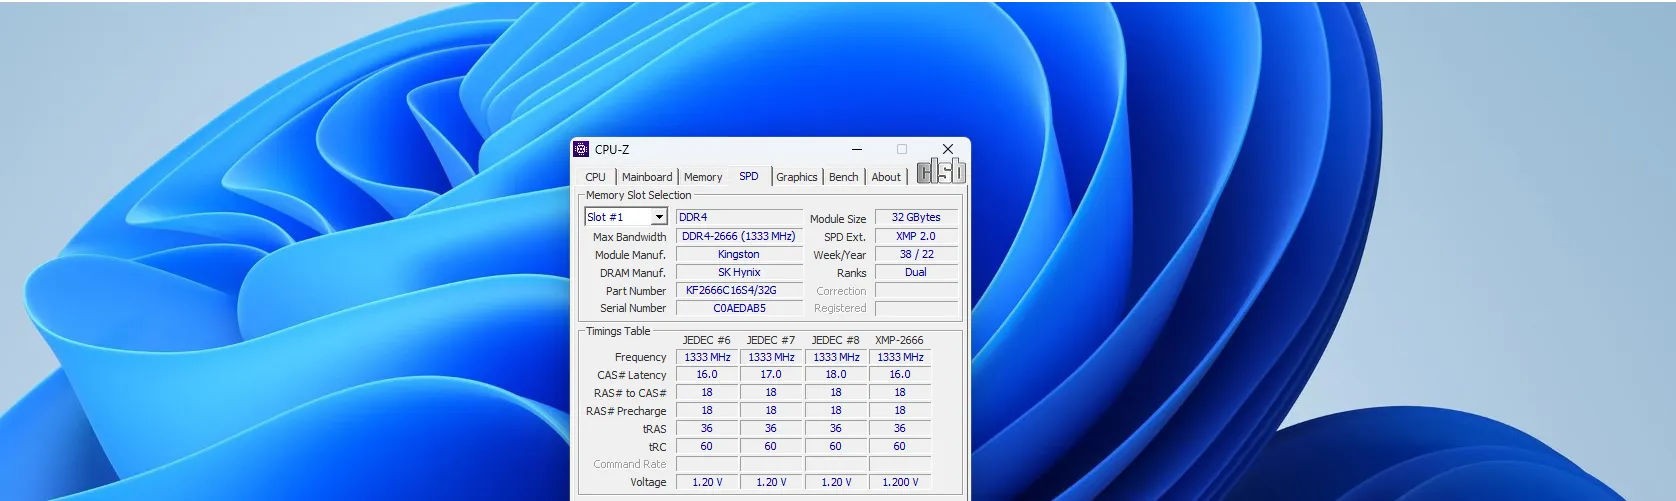The height and width of the screenshot is (501, 1676).
Task: Click the JEDEC #6 Frequency 1333 MHz cell
Action: pyautogui.click(x=707, y=357)
